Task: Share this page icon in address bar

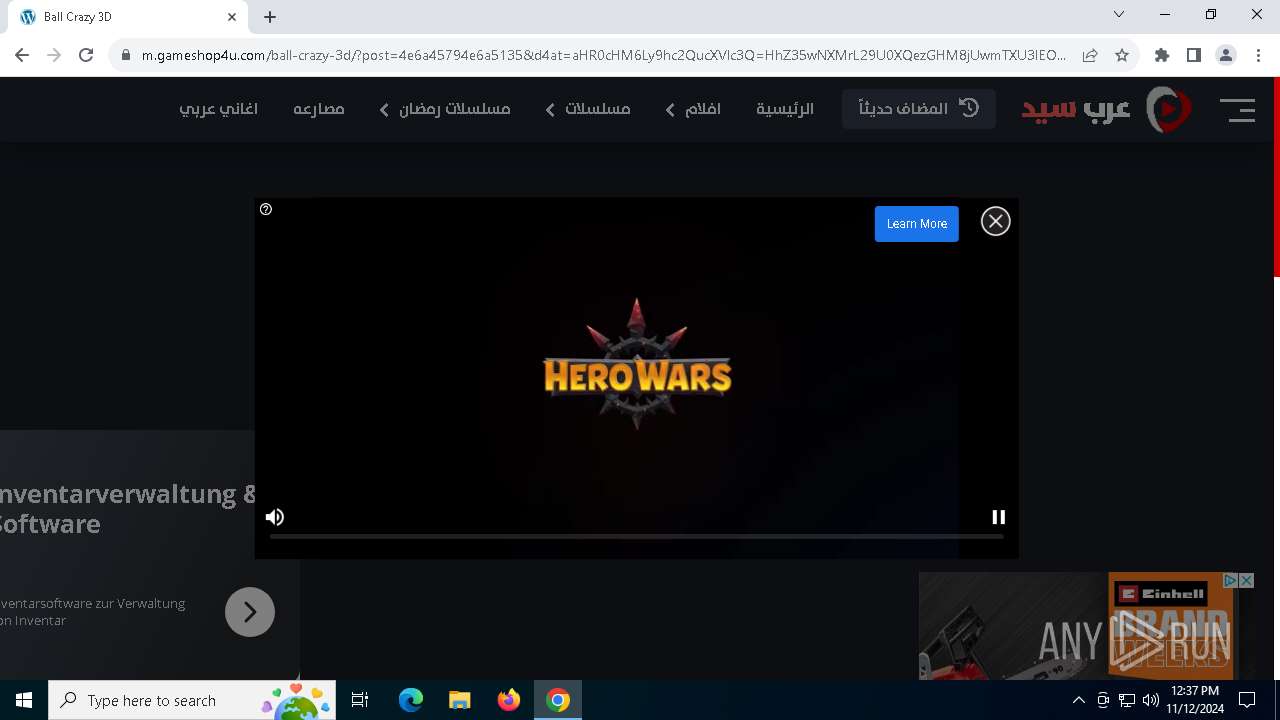Action: (x=1090, y=56)
